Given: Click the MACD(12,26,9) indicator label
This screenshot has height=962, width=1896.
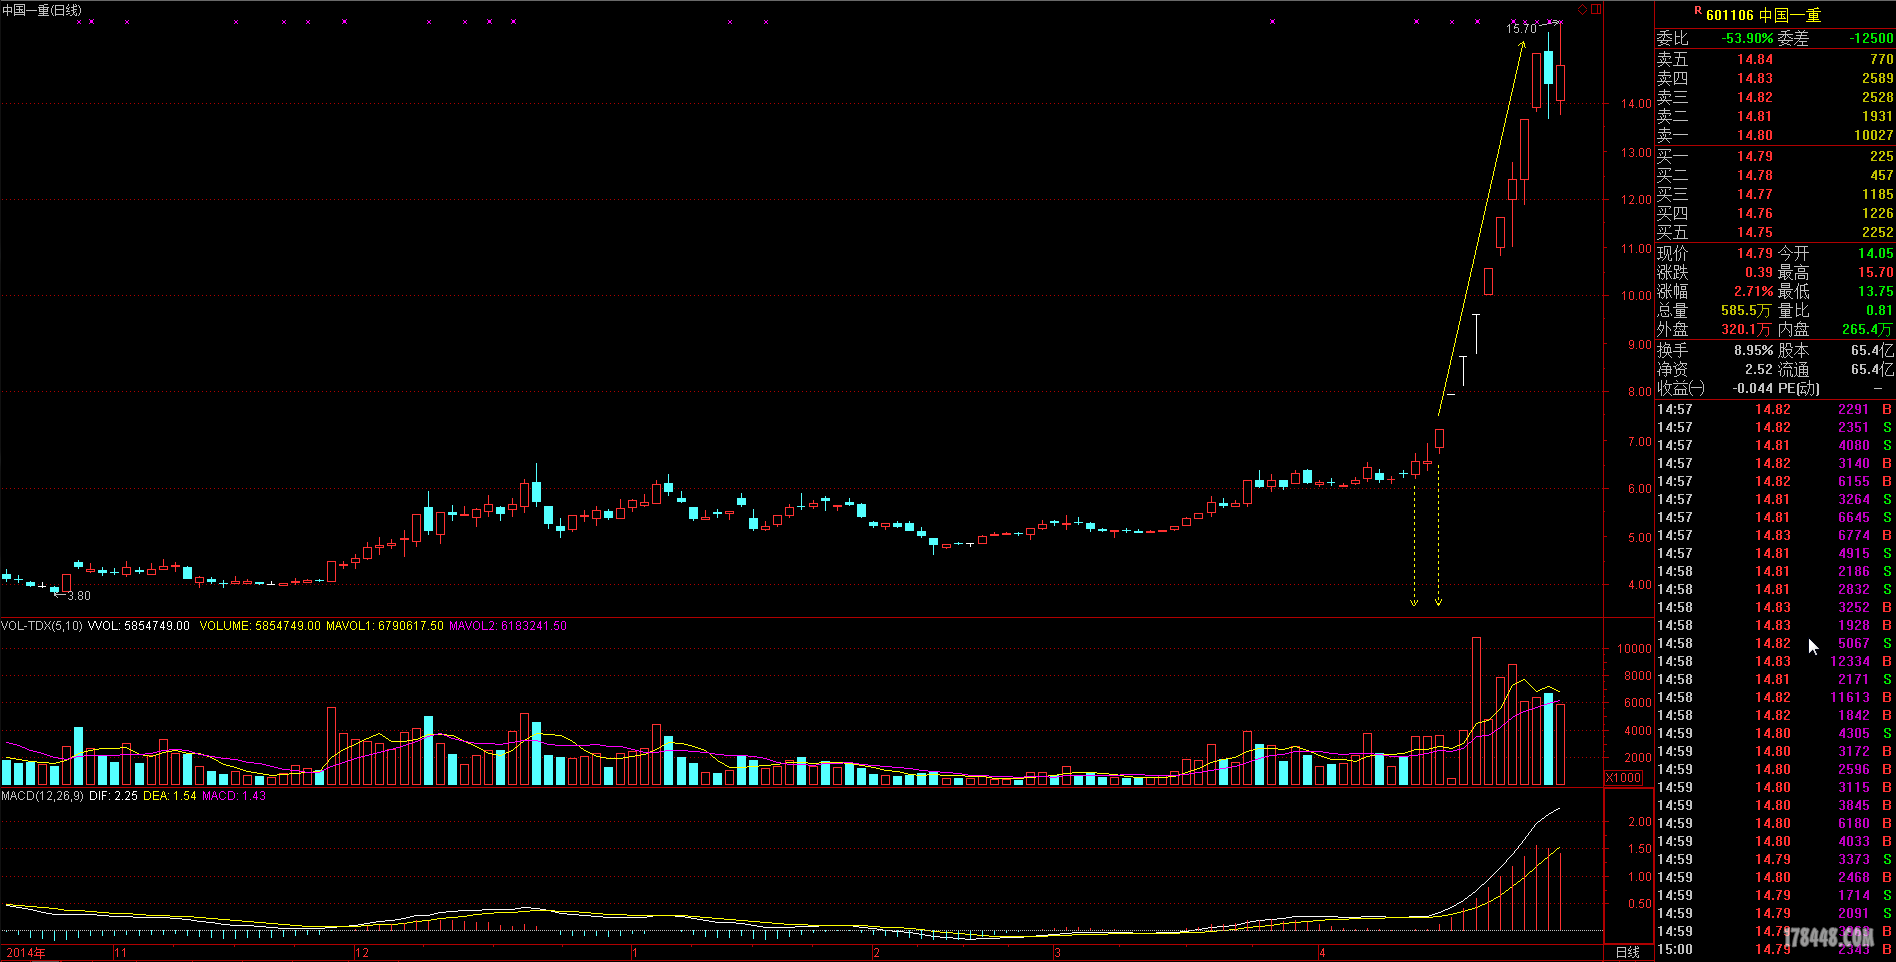Looking at the screenshot, I should click(x=42, y=796).
